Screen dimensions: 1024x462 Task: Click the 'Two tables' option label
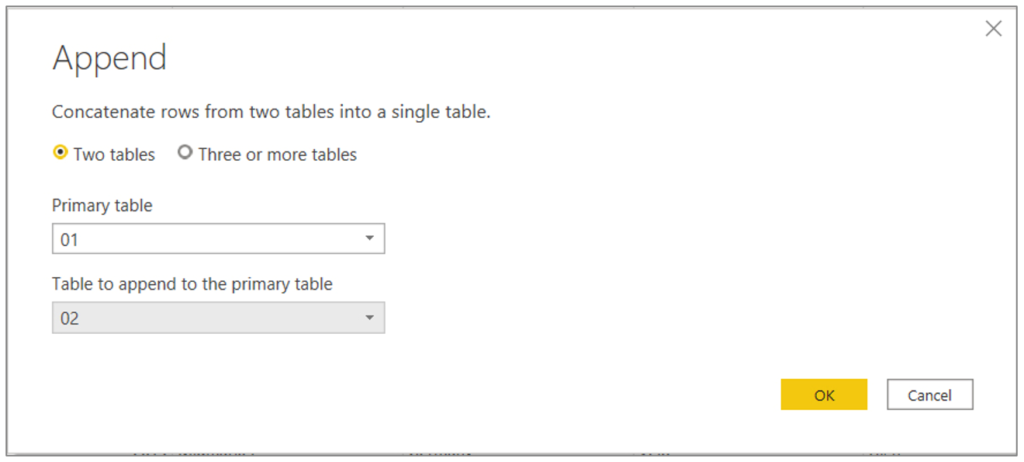(114, 154)
